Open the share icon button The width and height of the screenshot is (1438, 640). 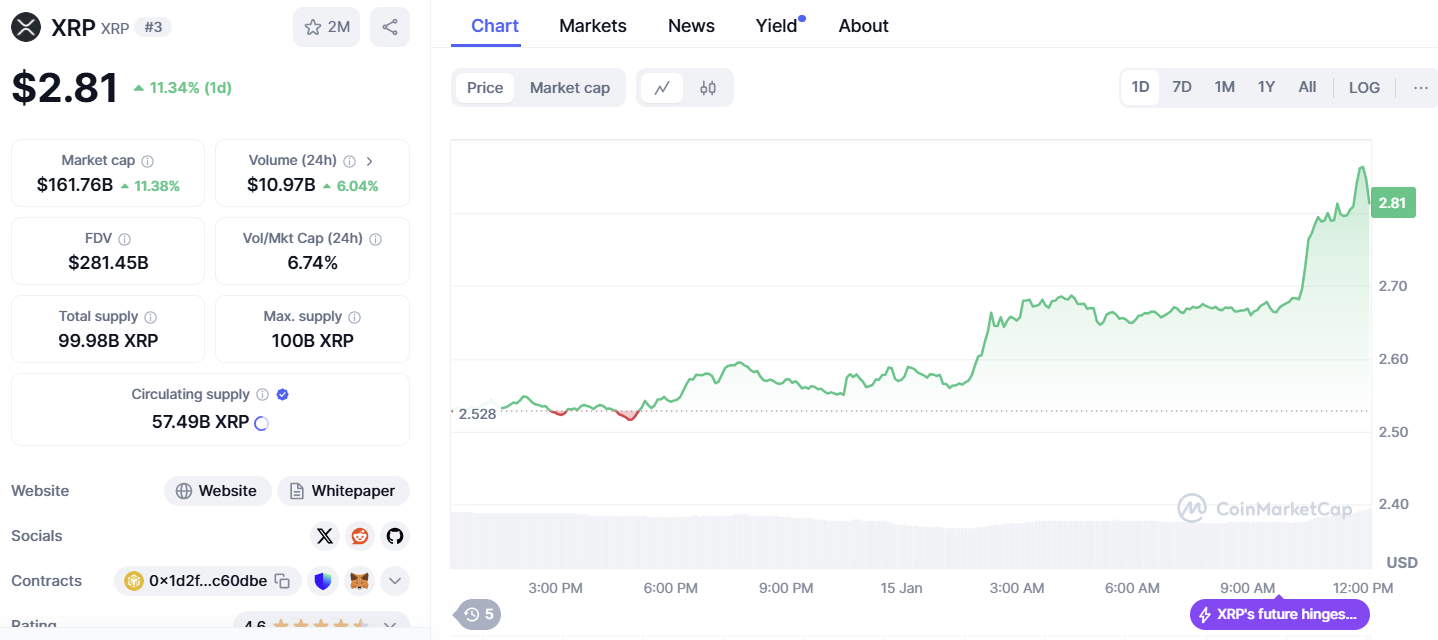click(x=390, y=27)
